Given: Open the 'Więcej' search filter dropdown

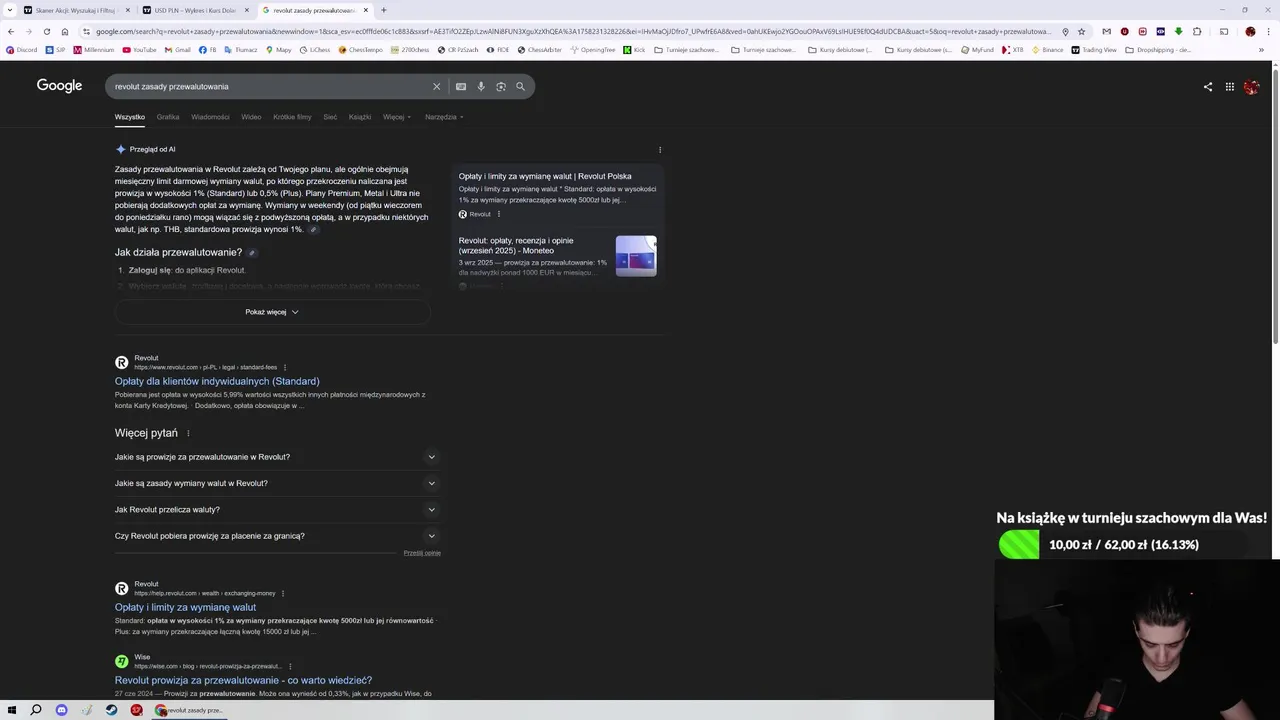Looking at the screenshot, I should tap(397, 117).
